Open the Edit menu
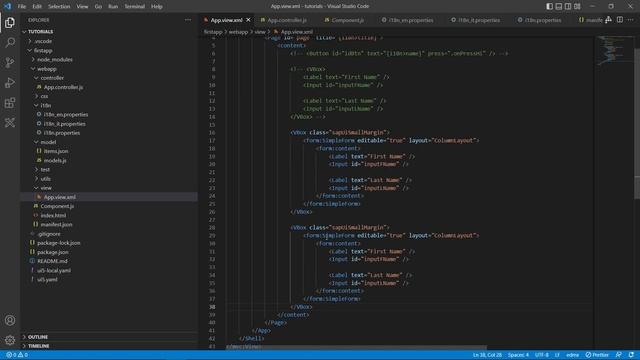 pos(37,7)
